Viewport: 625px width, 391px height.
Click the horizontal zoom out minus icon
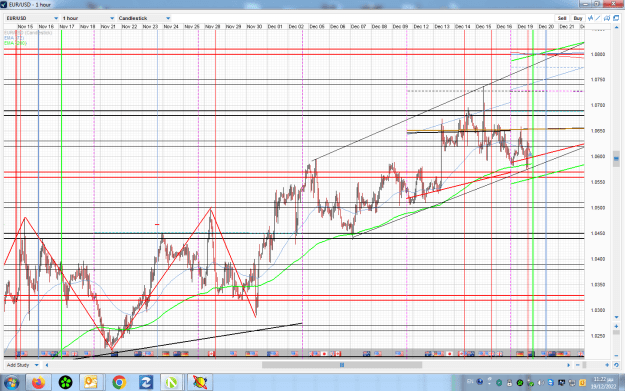578,365
